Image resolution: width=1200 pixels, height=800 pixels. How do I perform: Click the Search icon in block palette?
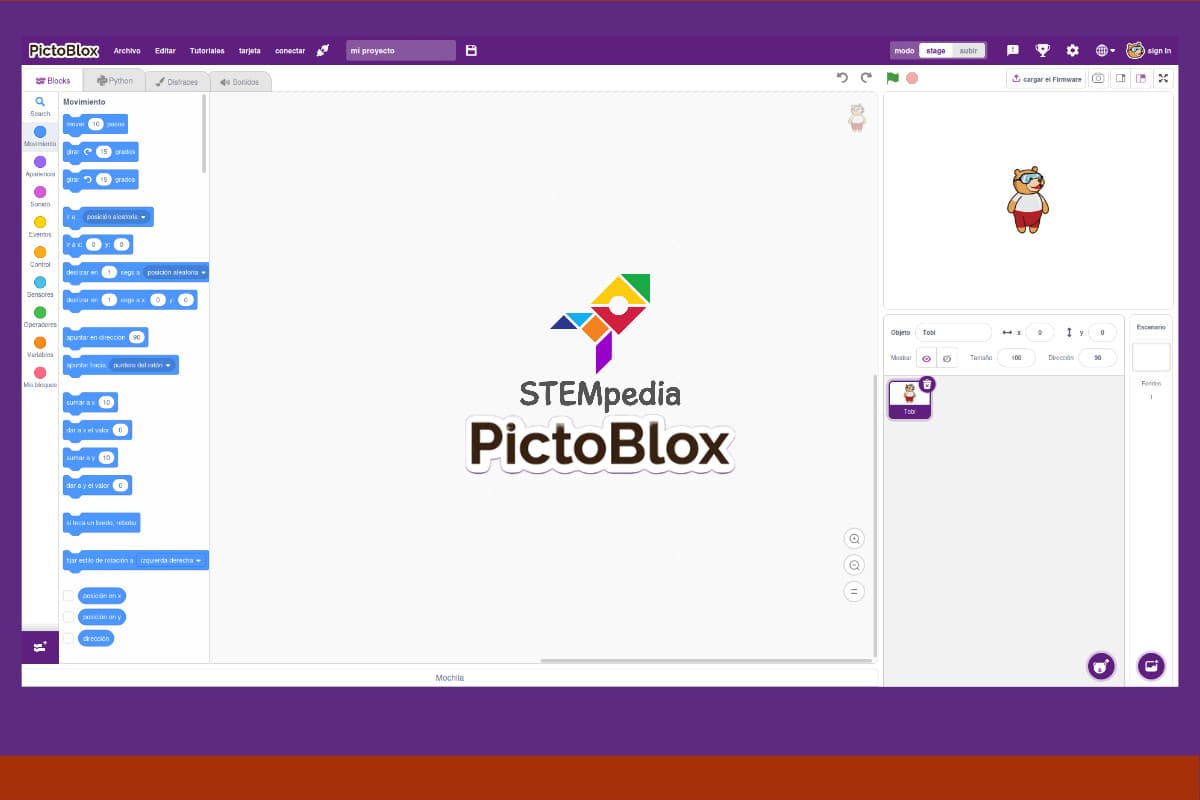(x=39, y=102)
